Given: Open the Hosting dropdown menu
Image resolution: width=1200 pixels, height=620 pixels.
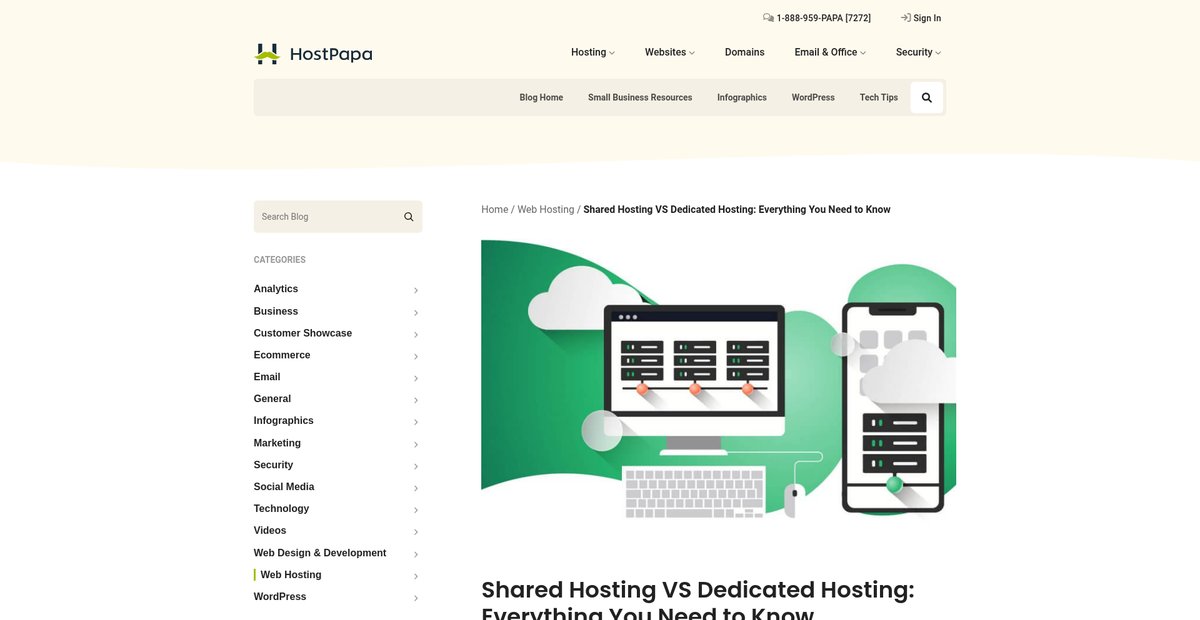Looking at the screenshot, I should pyautogui.click(x=593, y=52).
